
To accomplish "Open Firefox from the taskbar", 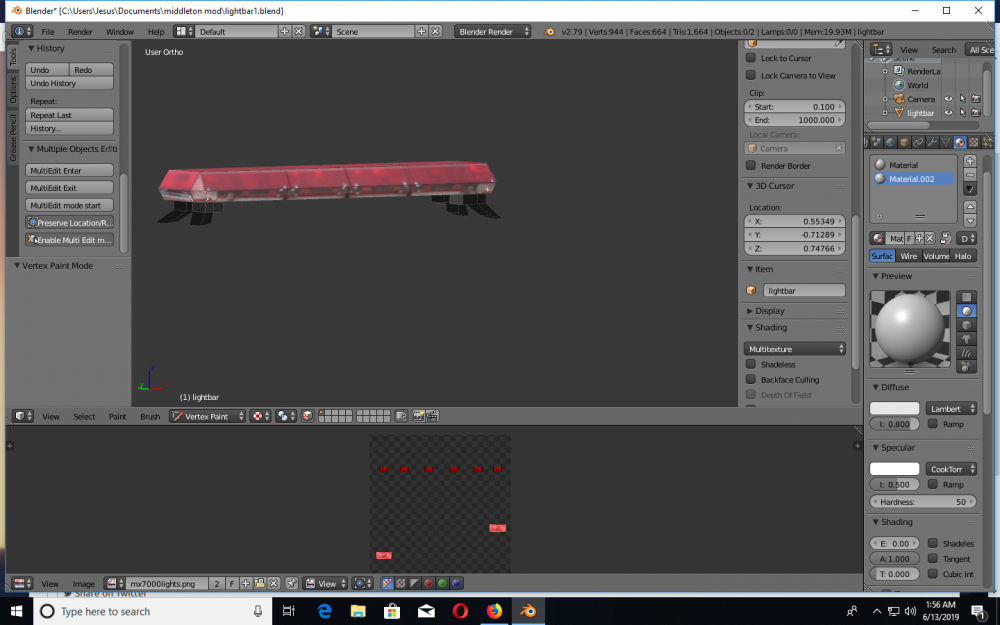I will [494, 611].
